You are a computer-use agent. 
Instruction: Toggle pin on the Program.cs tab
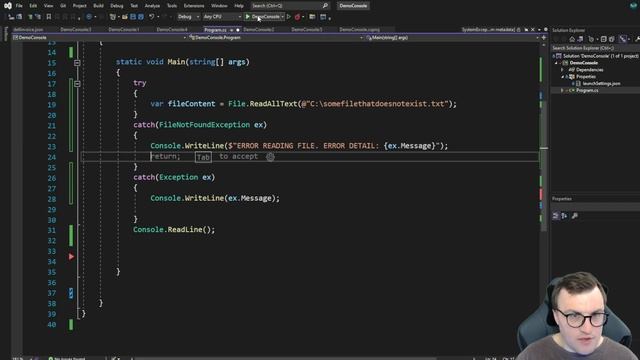231,30
